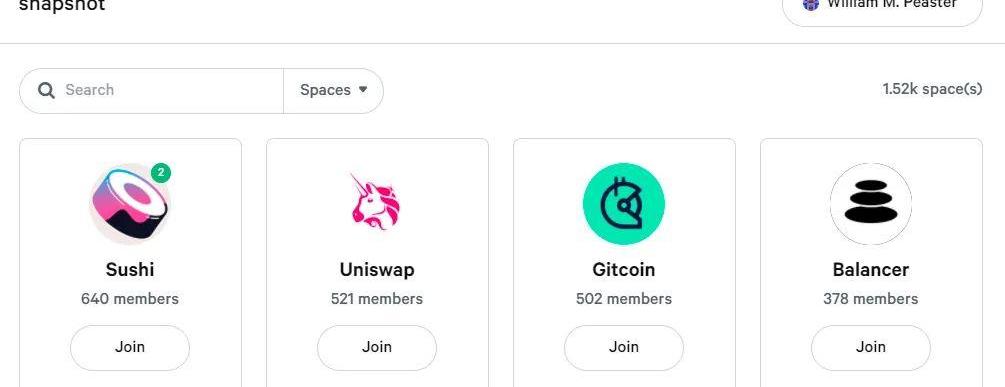Open the Spaces filter dropdown
The image size is (1005, 387).
pos(333,90)
